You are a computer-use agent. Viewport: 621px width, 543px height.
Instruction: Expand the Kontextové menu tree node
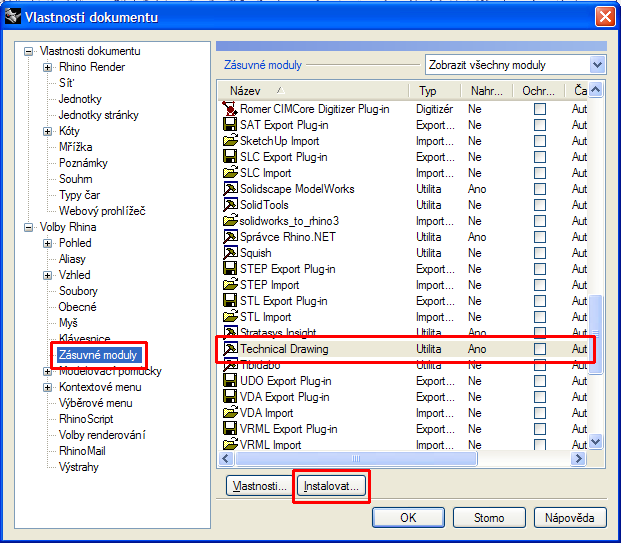click(48, 387)
